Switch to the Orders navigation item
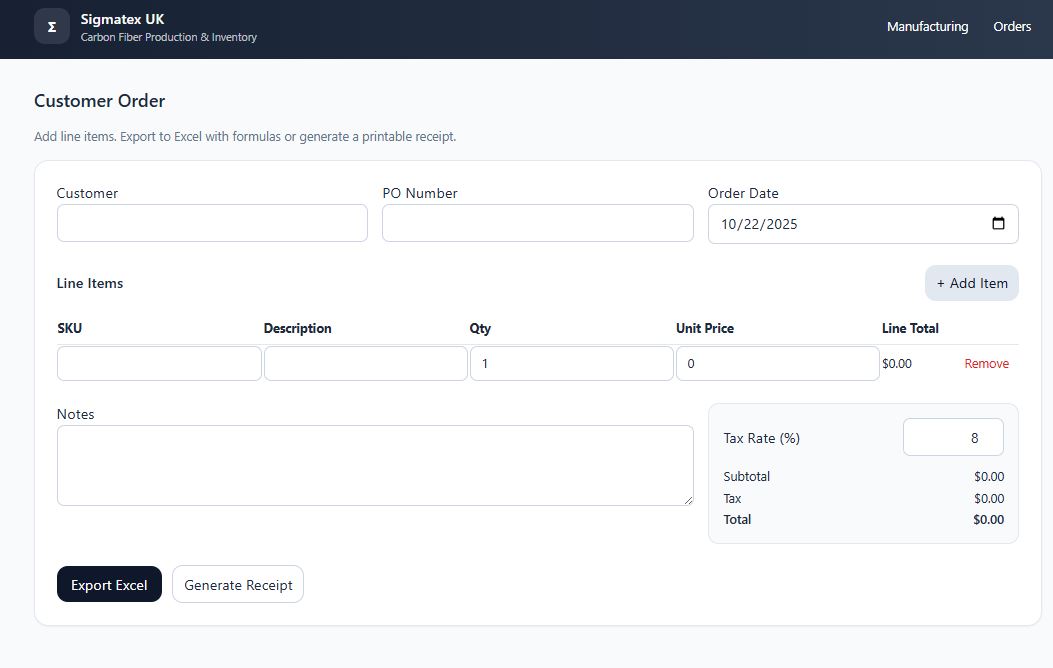The height and width of the screenshot is (668, 1053). [x=1012, y=26]
